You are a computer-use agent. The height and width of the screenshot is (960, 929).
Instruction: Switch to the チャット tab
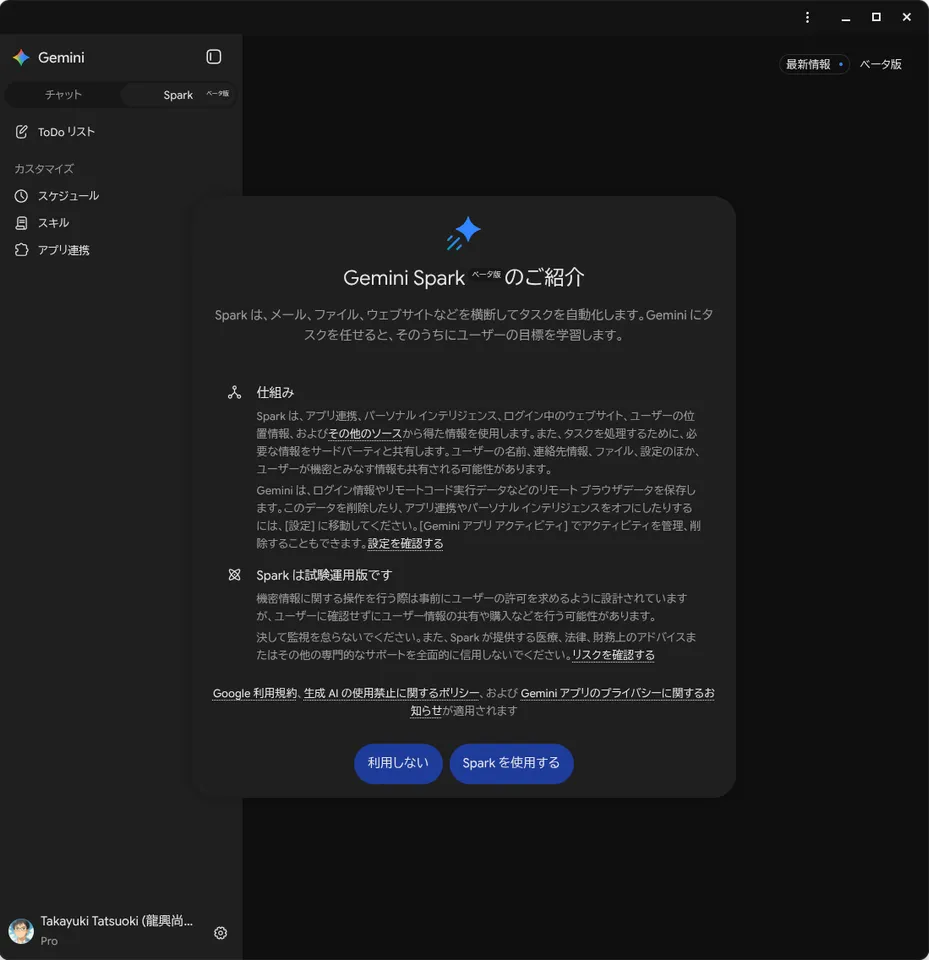coord(63,95)
